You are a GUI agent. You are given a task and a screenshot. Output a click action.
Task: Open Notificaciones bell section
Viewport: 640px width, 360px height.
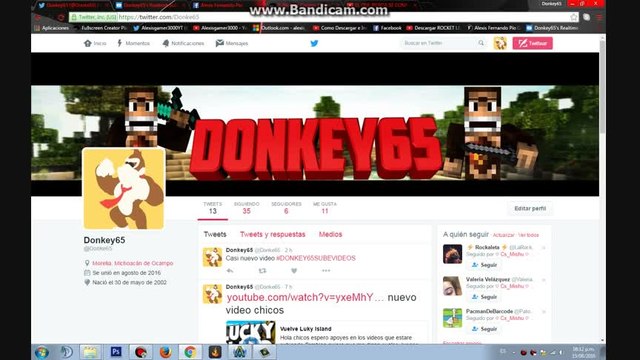(183, 43)
